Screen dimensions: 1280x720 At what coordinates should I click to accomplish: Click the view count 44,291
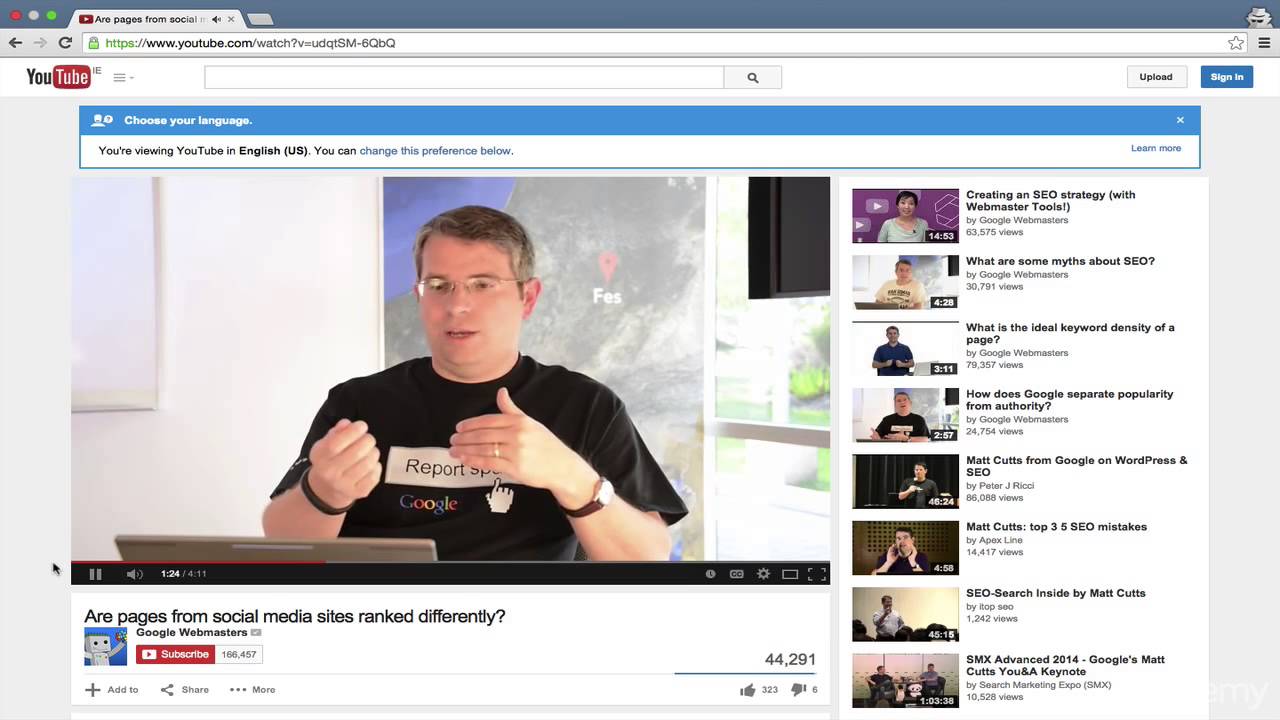790,660
